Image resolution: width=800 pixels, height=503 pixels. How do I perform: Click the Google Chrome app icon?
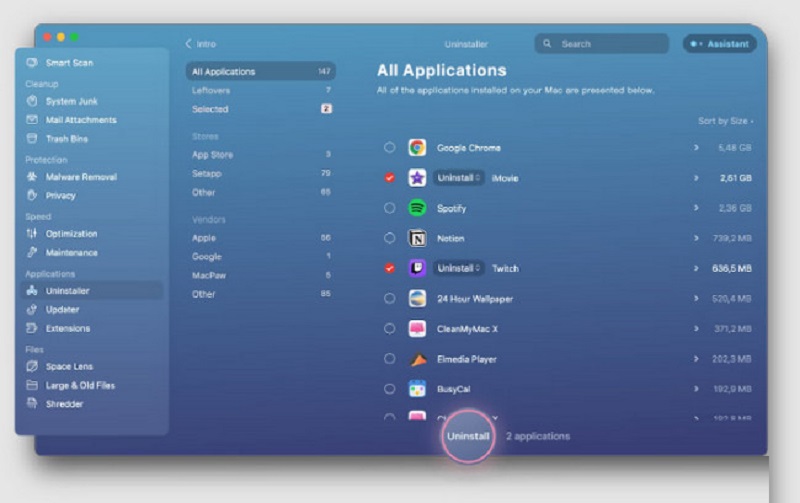417,148
